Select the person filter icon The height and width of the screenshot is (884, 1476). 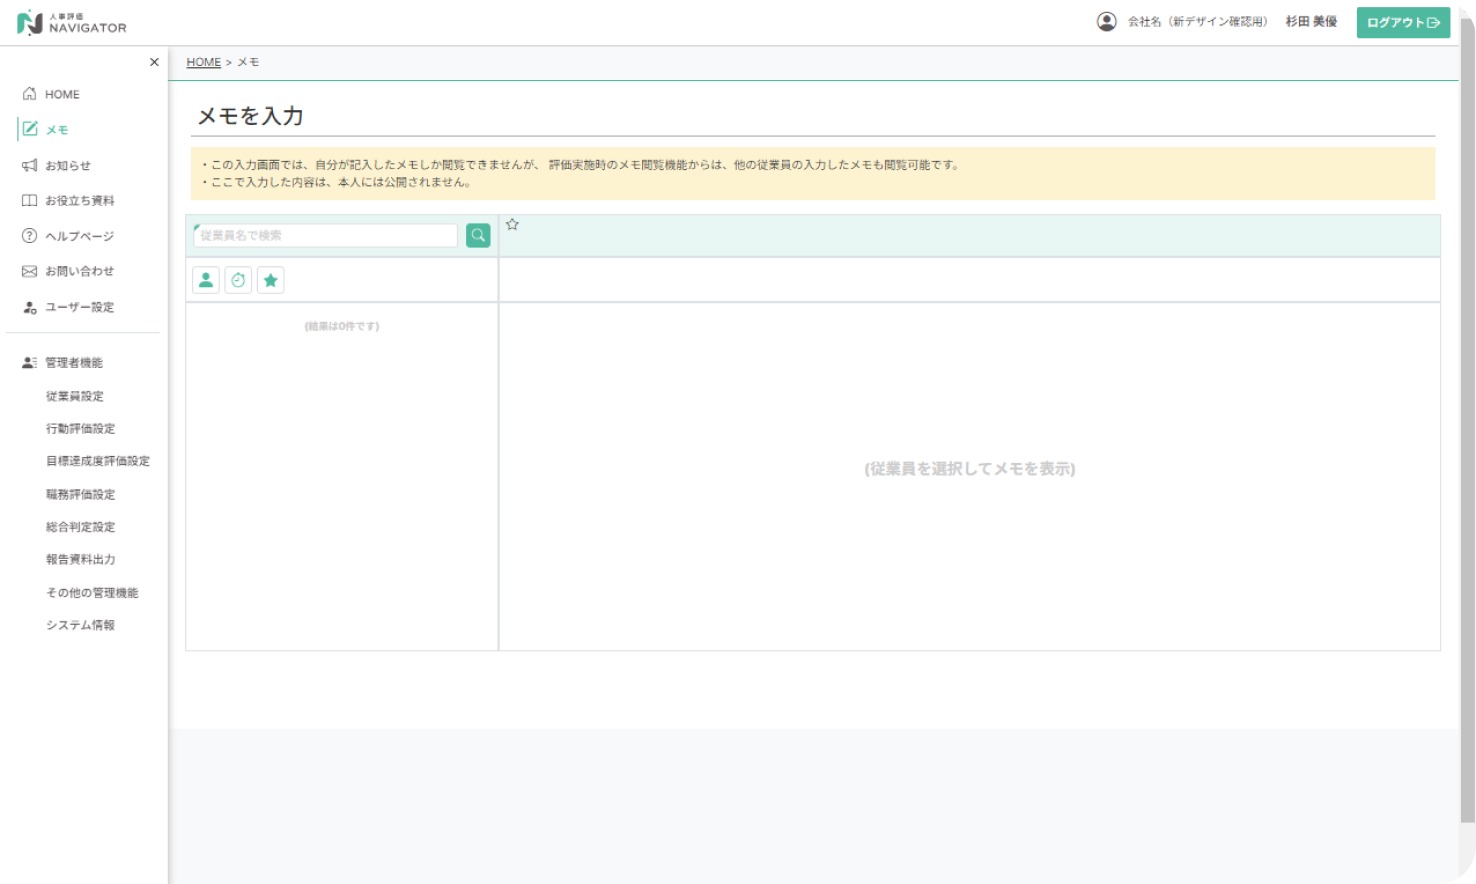tap(206, 280)
